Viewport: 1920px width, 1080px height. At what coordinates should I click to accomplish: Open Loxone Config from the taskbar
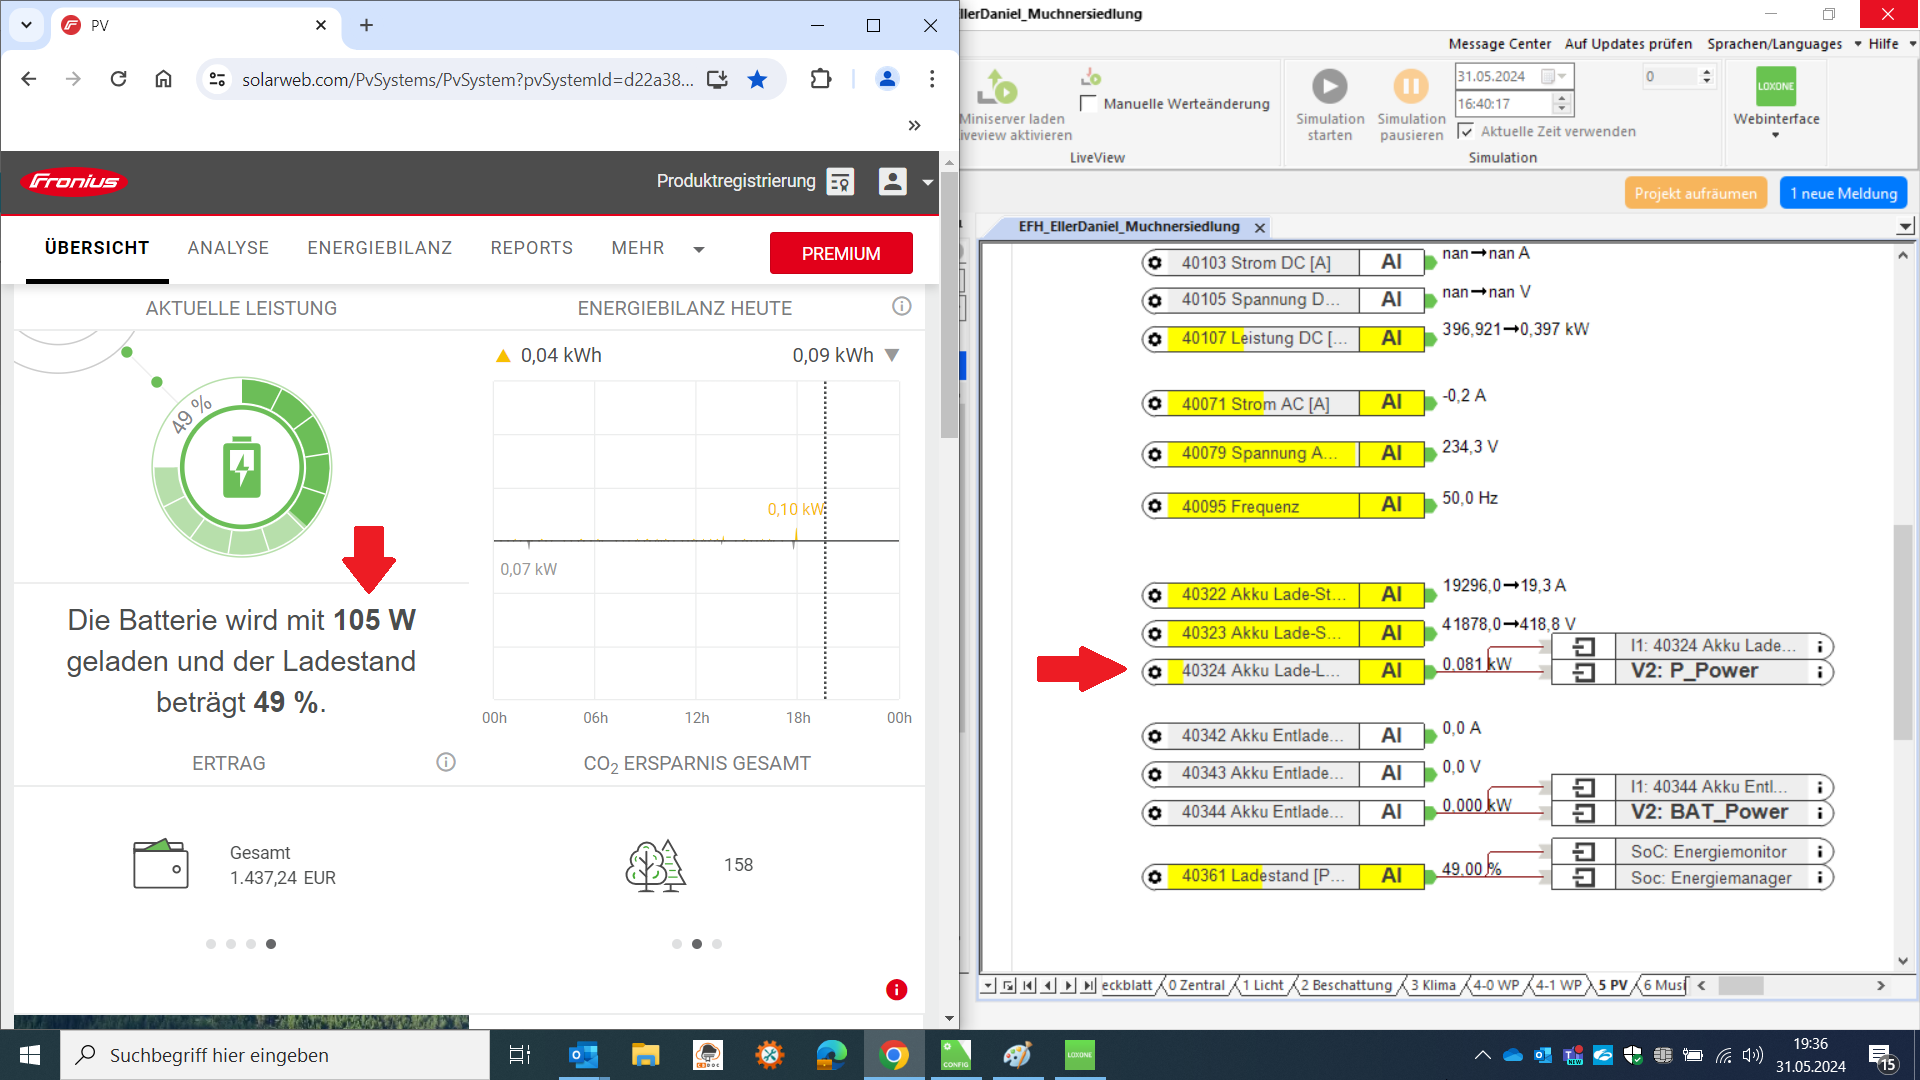(x=955, y=1055)
